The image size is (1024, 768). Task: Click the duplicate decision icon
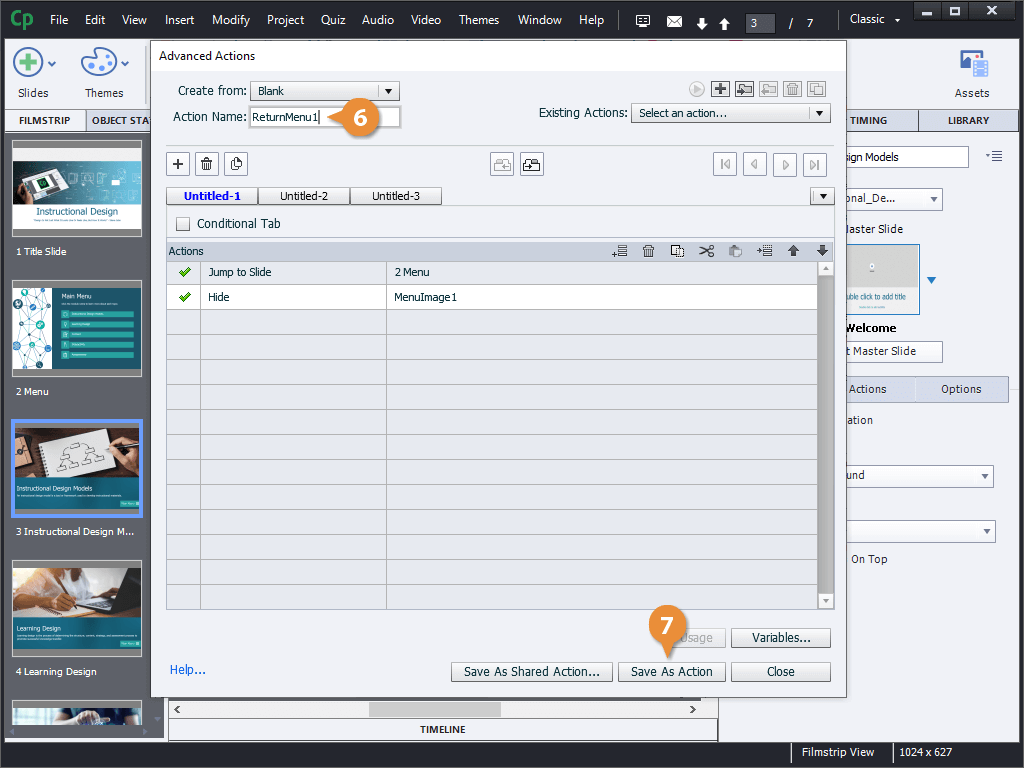click(x=235, y=164)
